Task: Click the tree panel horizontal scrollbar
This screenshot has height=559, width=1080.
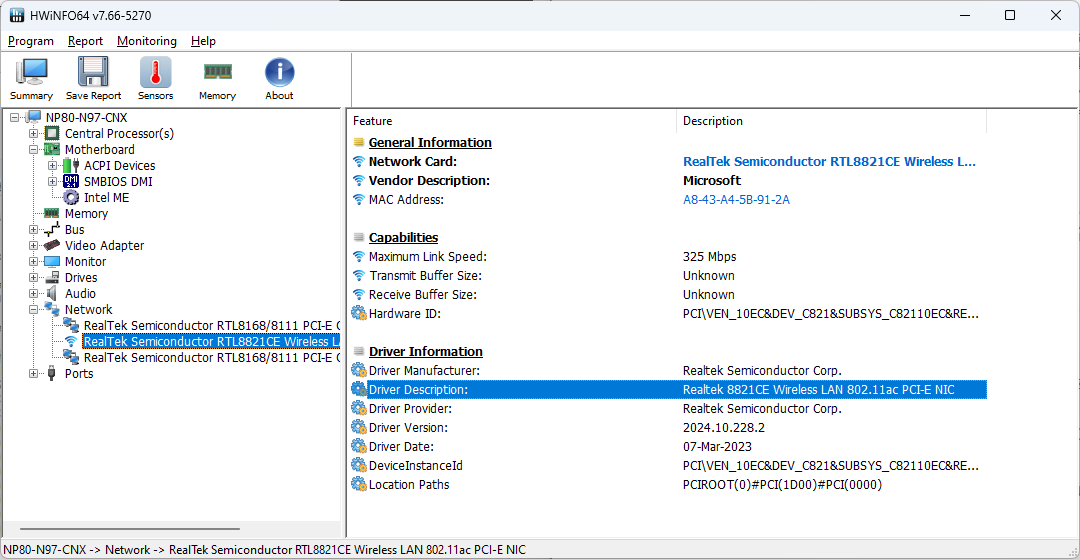Action: pyautogui.click(x=130, y=529)
